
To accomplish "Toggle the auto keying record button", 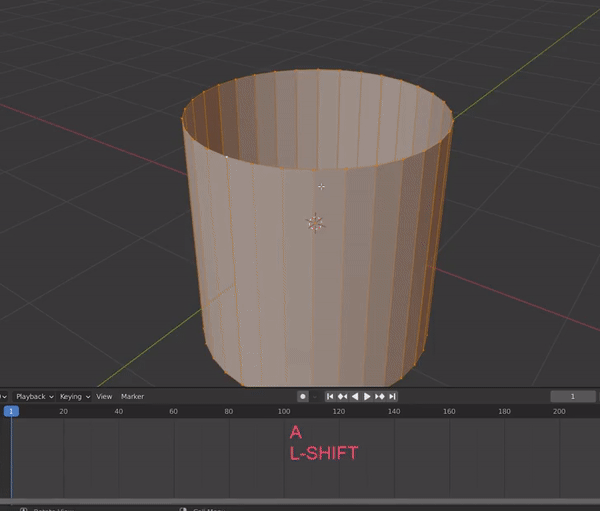I will (303, 397).
